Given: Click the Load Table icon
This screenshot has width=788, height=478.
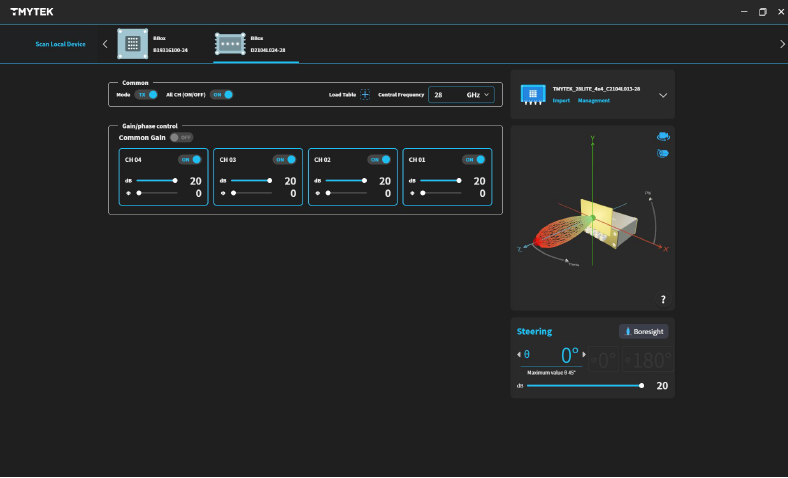Looking at the screenshot, I should [x=364, y=95].
